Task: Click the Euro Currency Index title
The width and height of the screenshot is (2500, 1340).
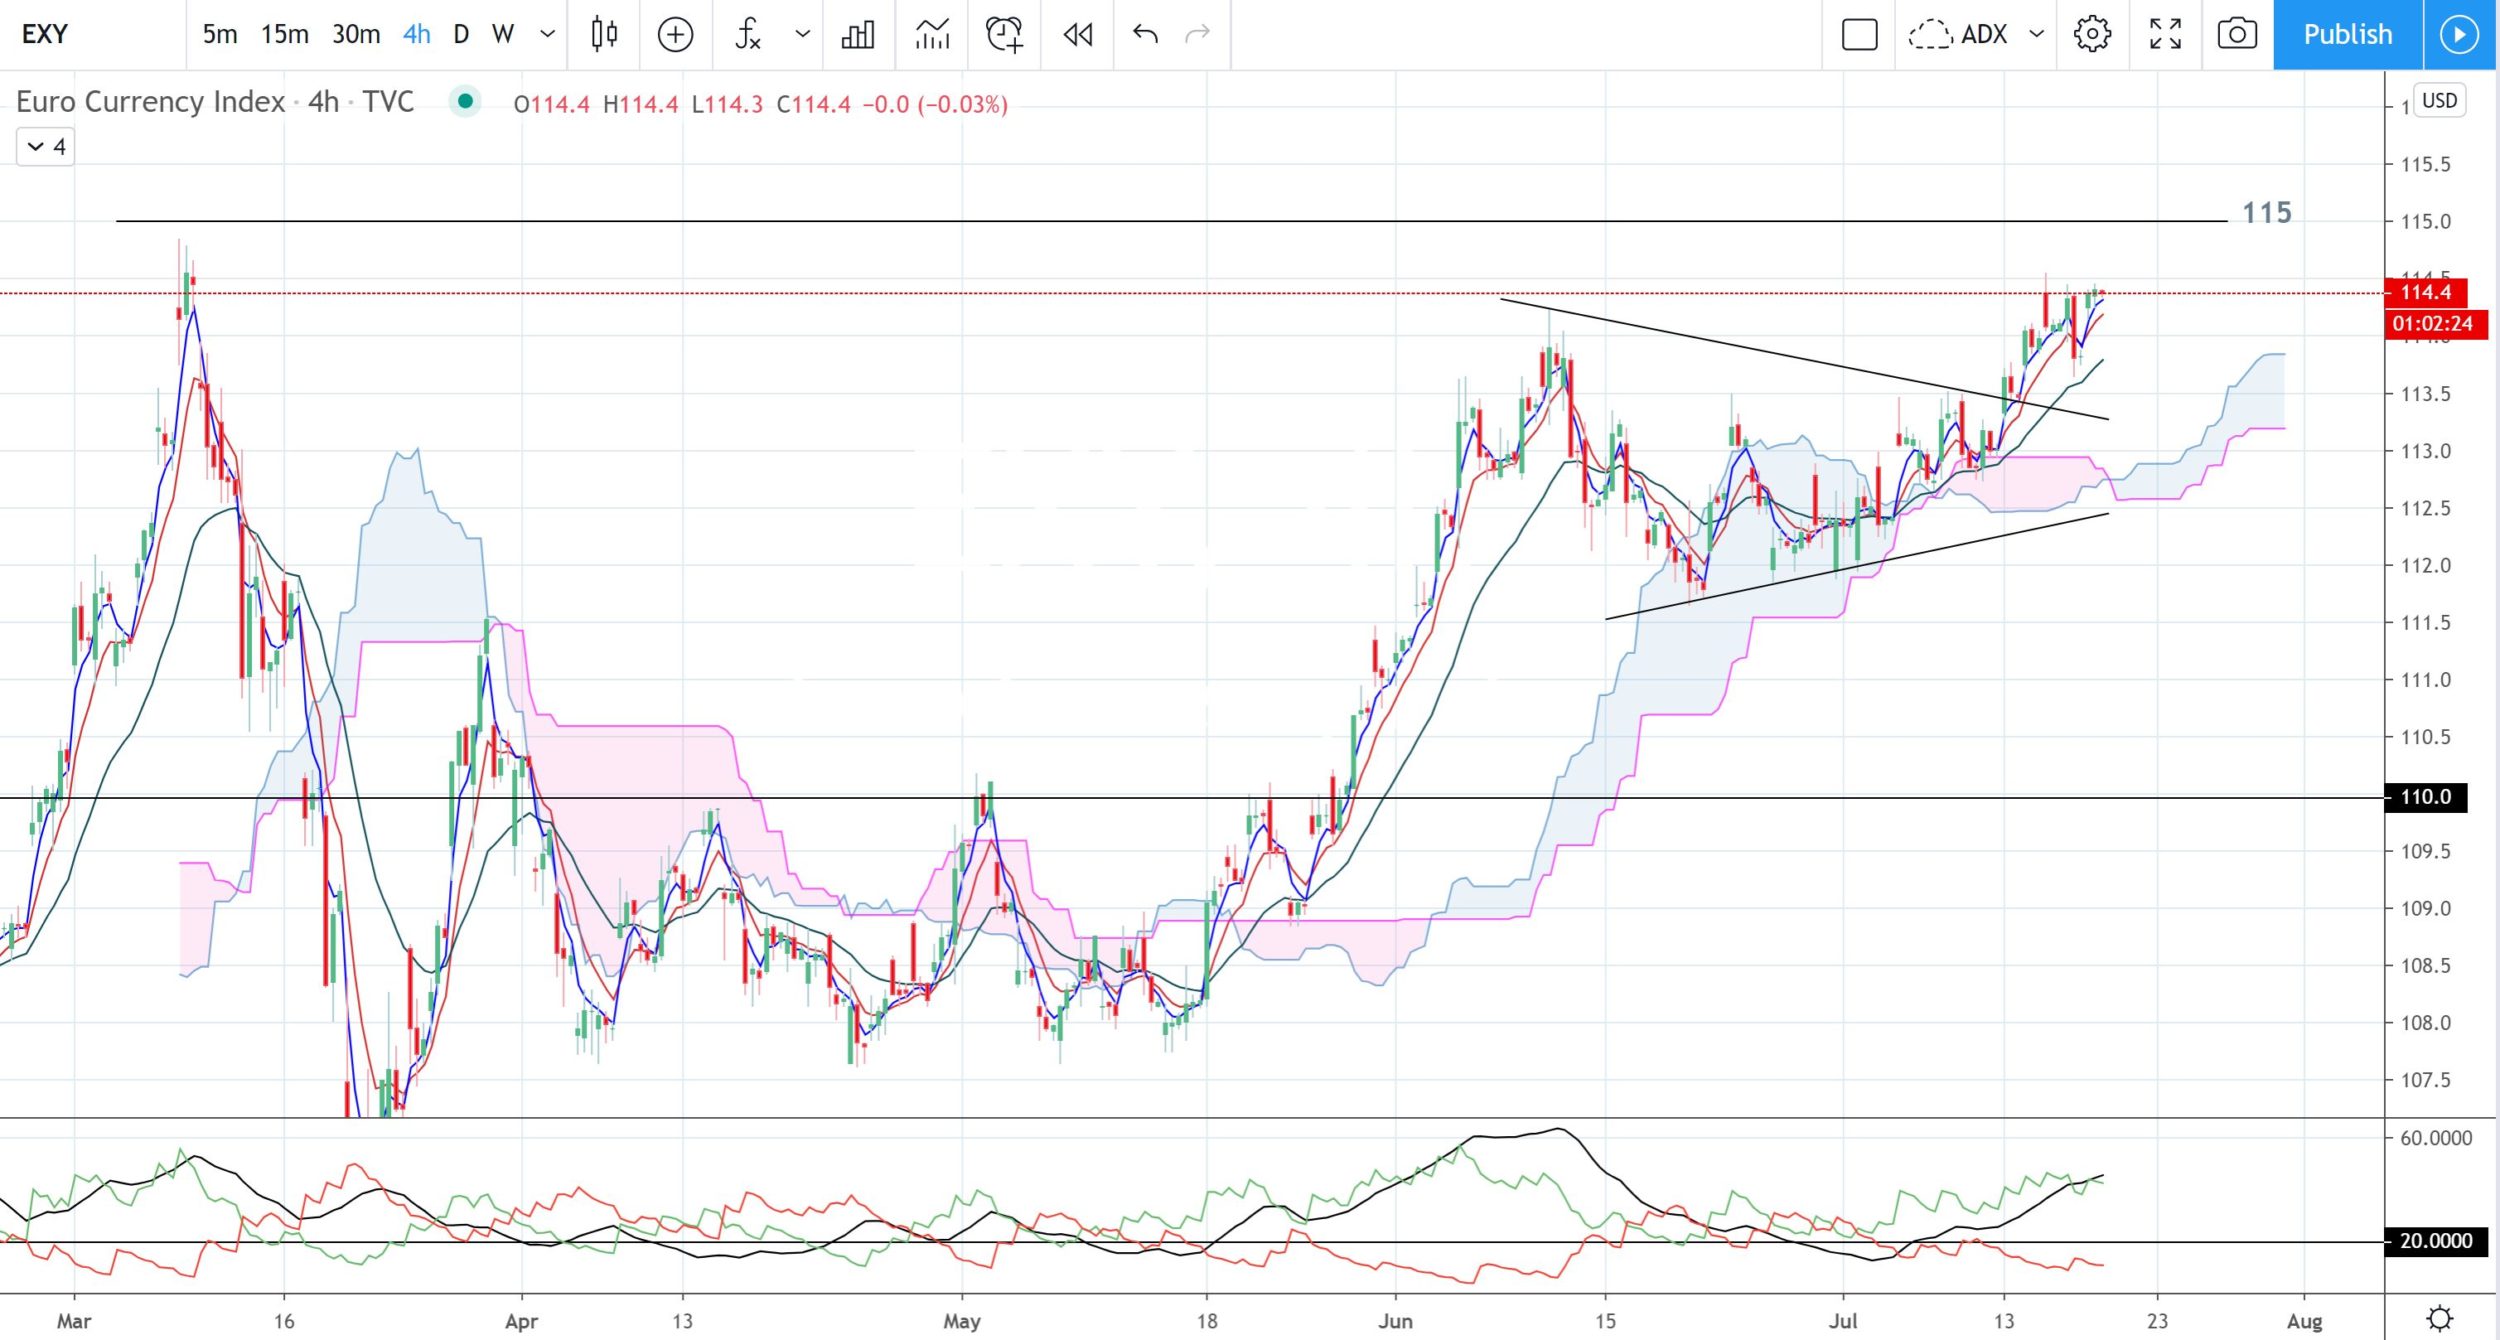Action: pyautogui.click(x=150, y=102)
